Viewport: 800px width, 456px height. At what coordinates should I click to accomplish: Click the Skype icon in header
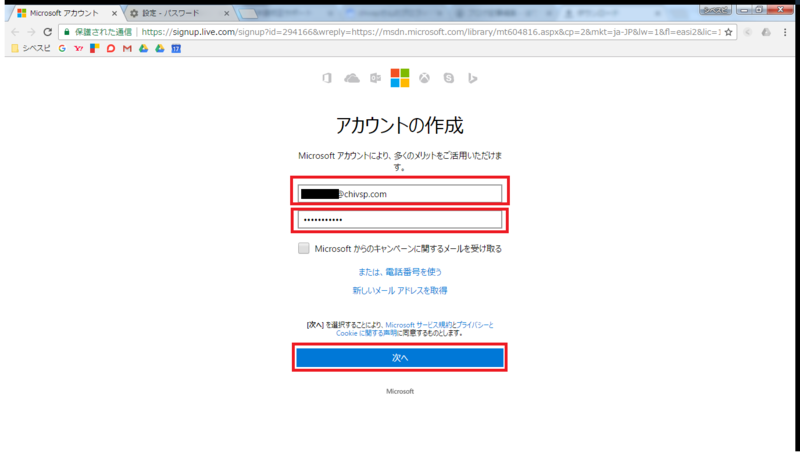pos(448,78)
